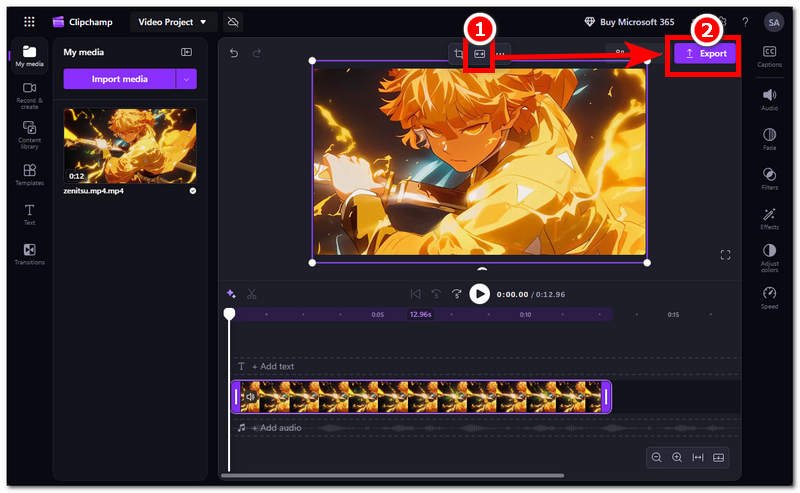Image resolution: width=800 pixels, height=493 pixels.
Task: Collapse the My media panel
Action: pos(187,52)
